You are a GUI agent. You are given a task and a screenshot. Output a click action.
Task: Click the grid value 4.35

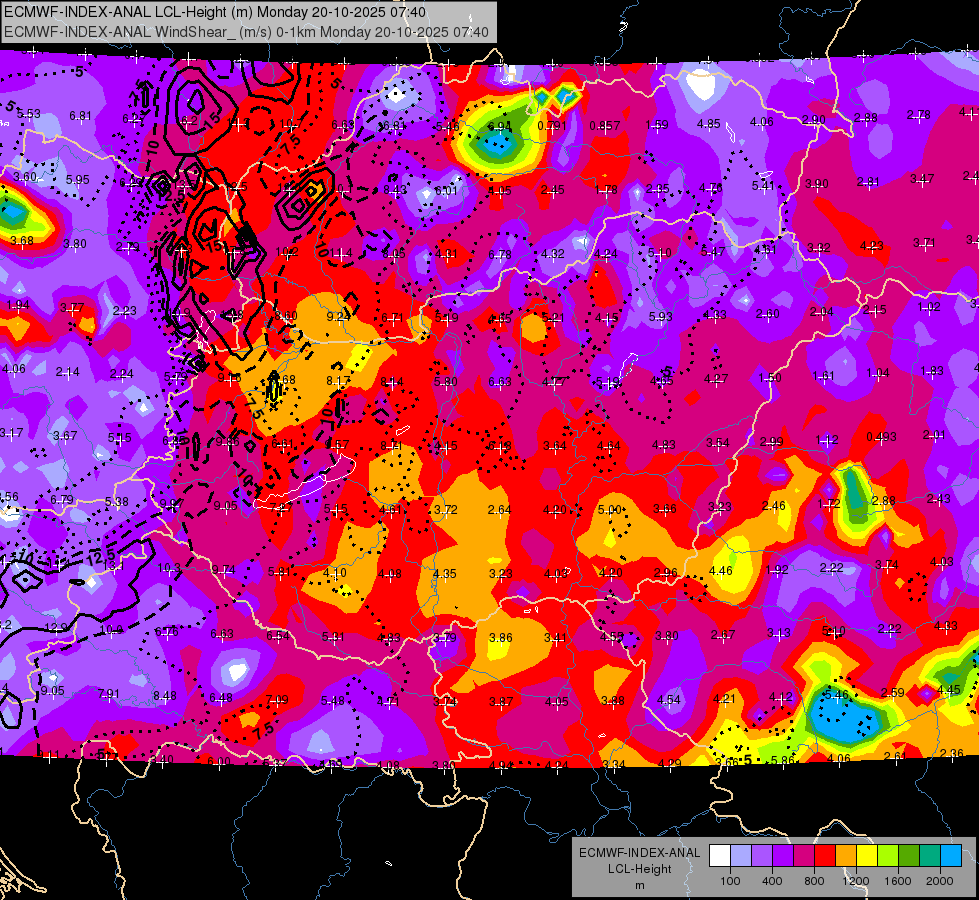pos(445,574)
